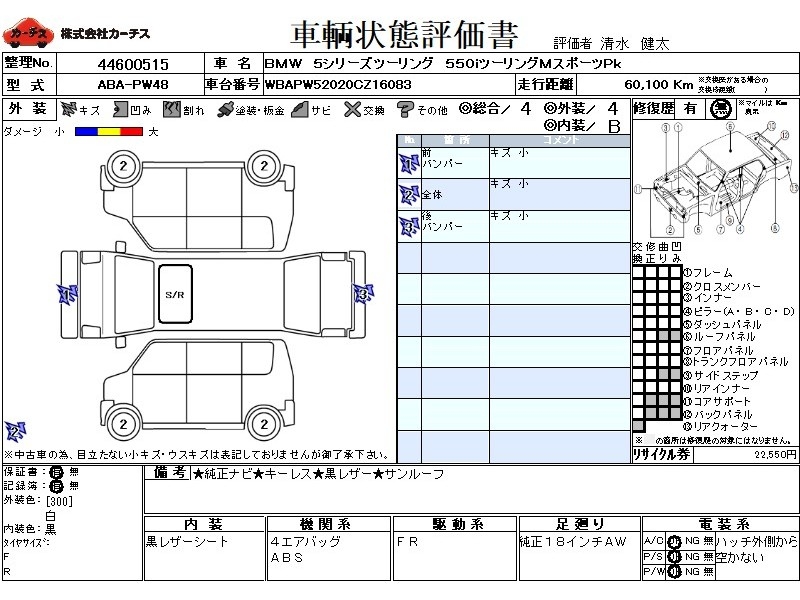The height and width of the screenshot is (600, 800).
Task: Click the その他 question mark legend icon
Action: coord(405,110)
